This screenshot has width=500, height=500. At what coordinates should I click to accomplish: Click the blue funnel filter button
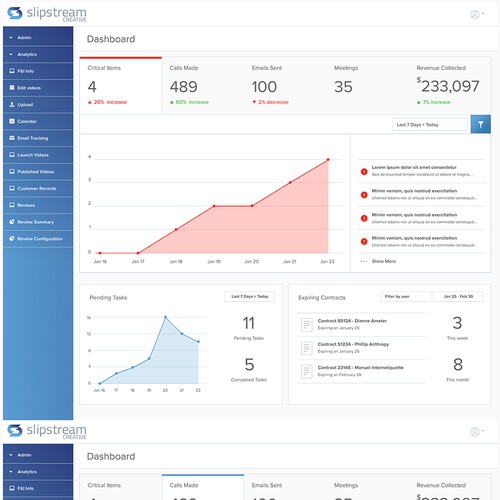(480, 124)
